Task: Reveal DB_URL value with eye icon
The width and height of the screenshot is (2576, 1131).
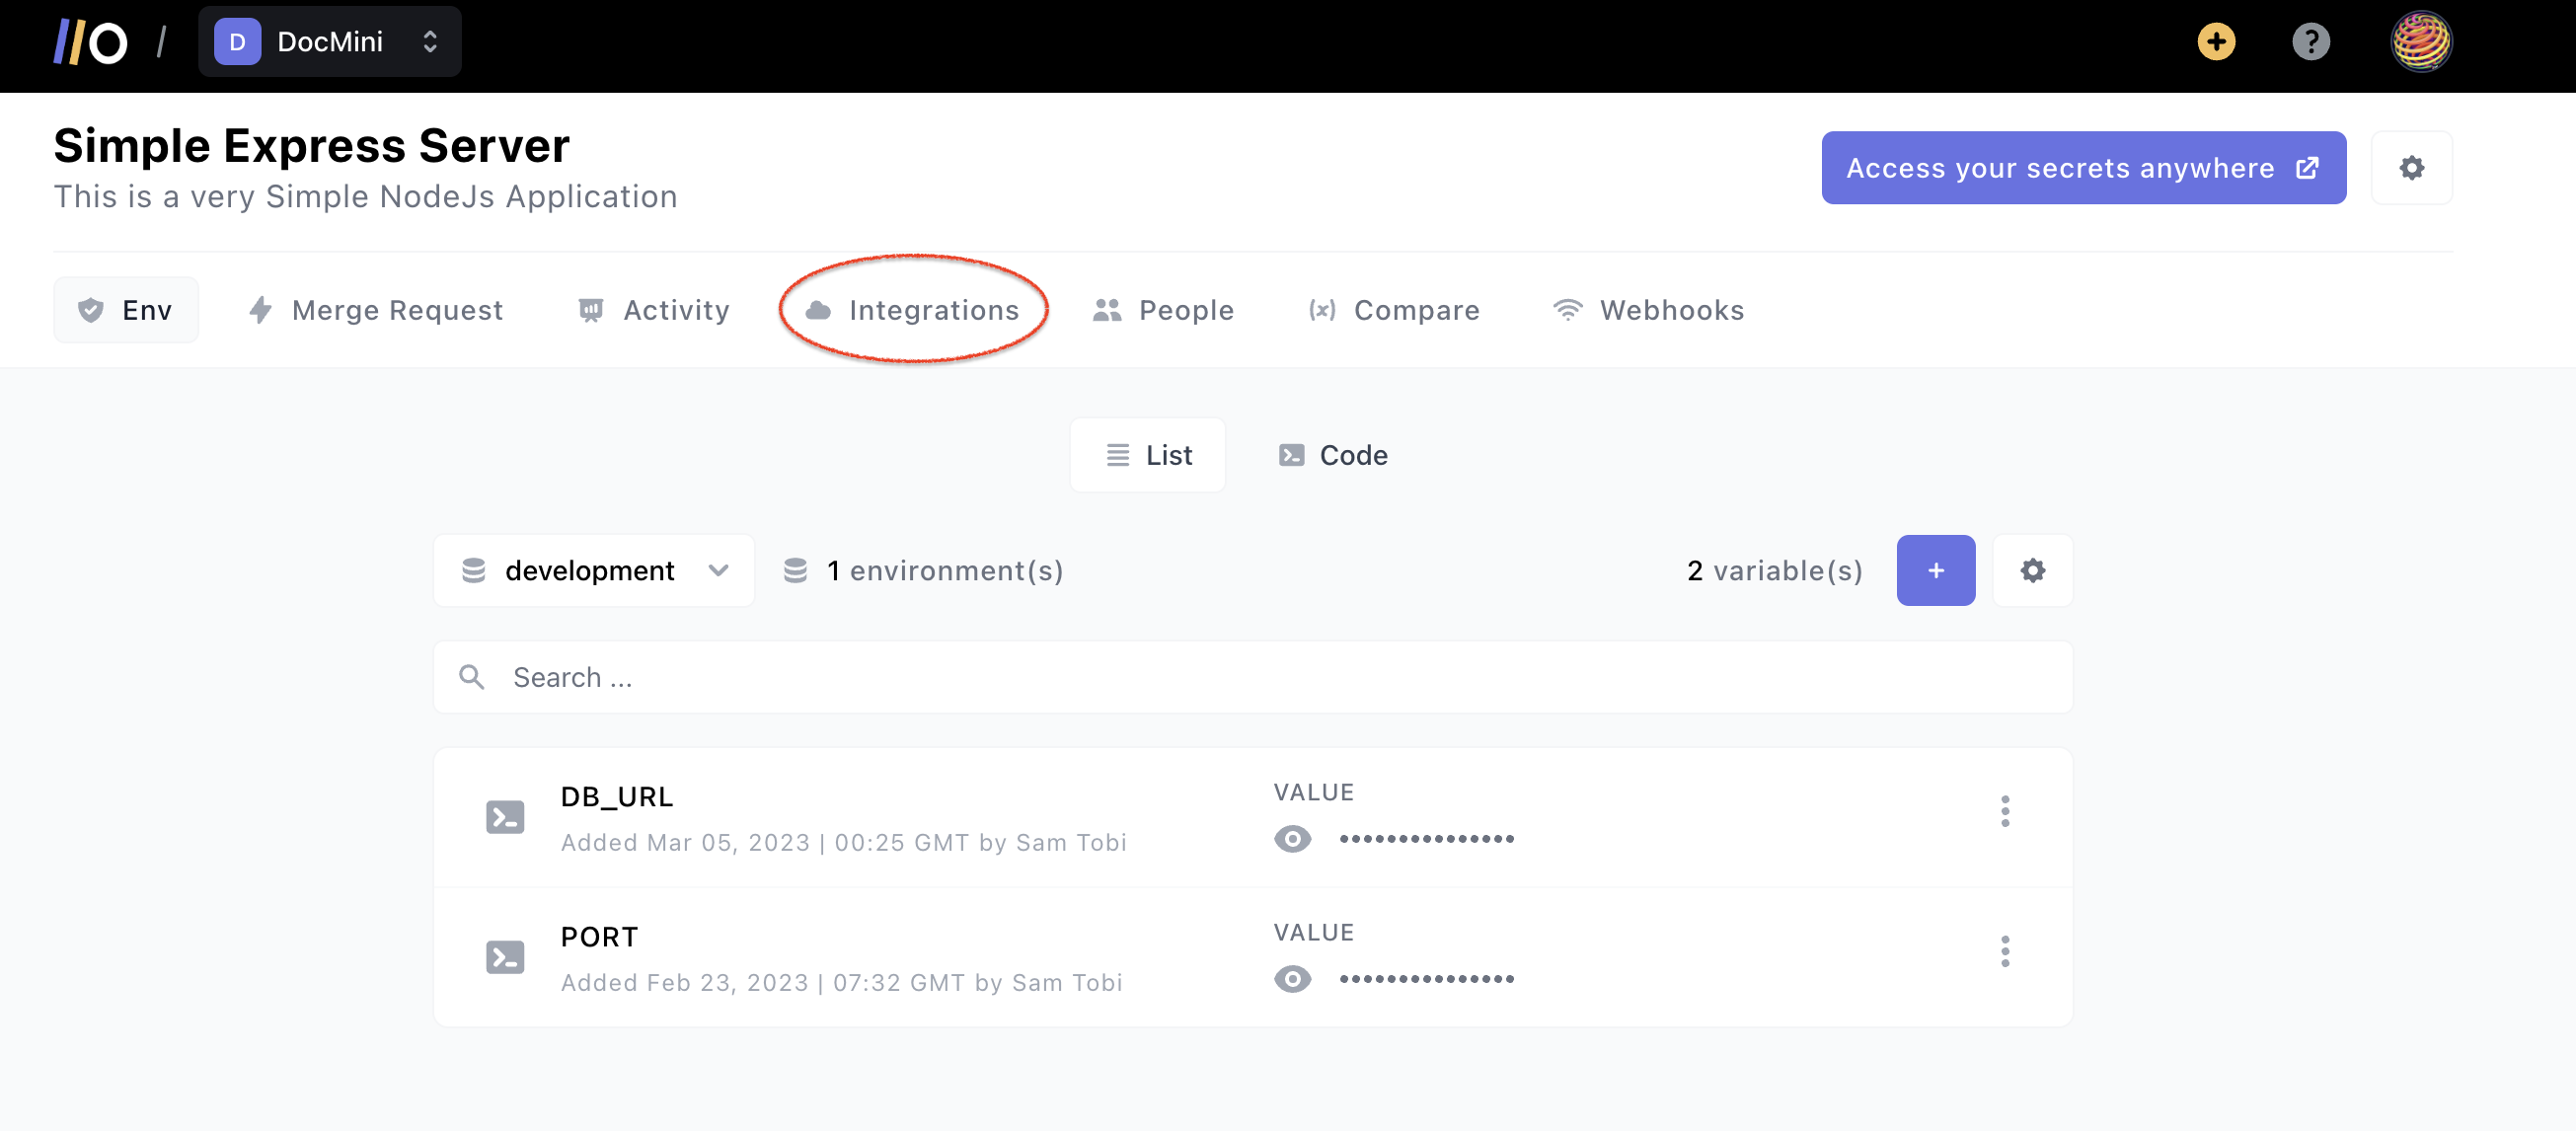Action: pos(1292,839)
